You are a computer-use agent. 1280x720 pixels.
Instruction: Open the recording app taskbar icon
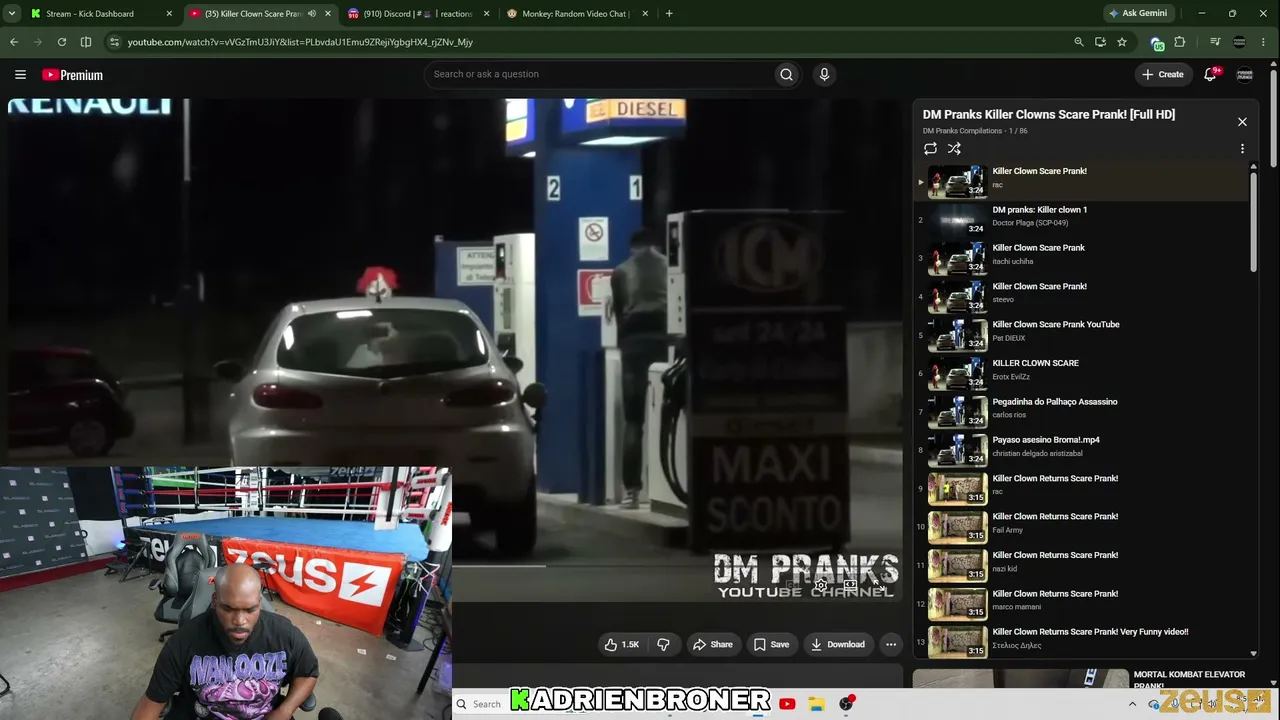[847, 704]
